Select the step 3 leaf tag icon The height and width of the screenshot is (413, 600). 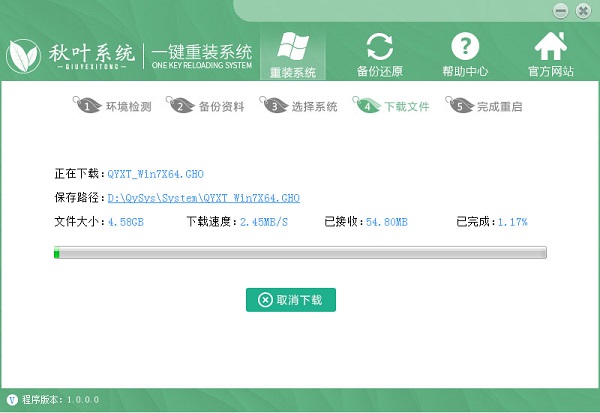click(x=273, y=104)
